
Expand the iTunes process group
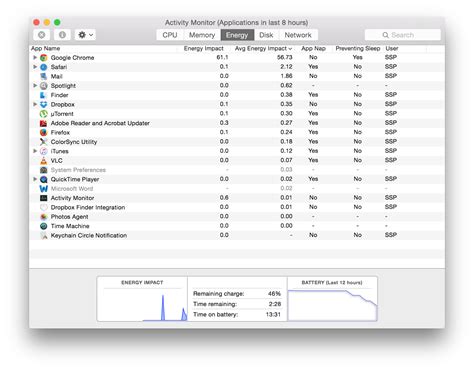click(35, 151)
